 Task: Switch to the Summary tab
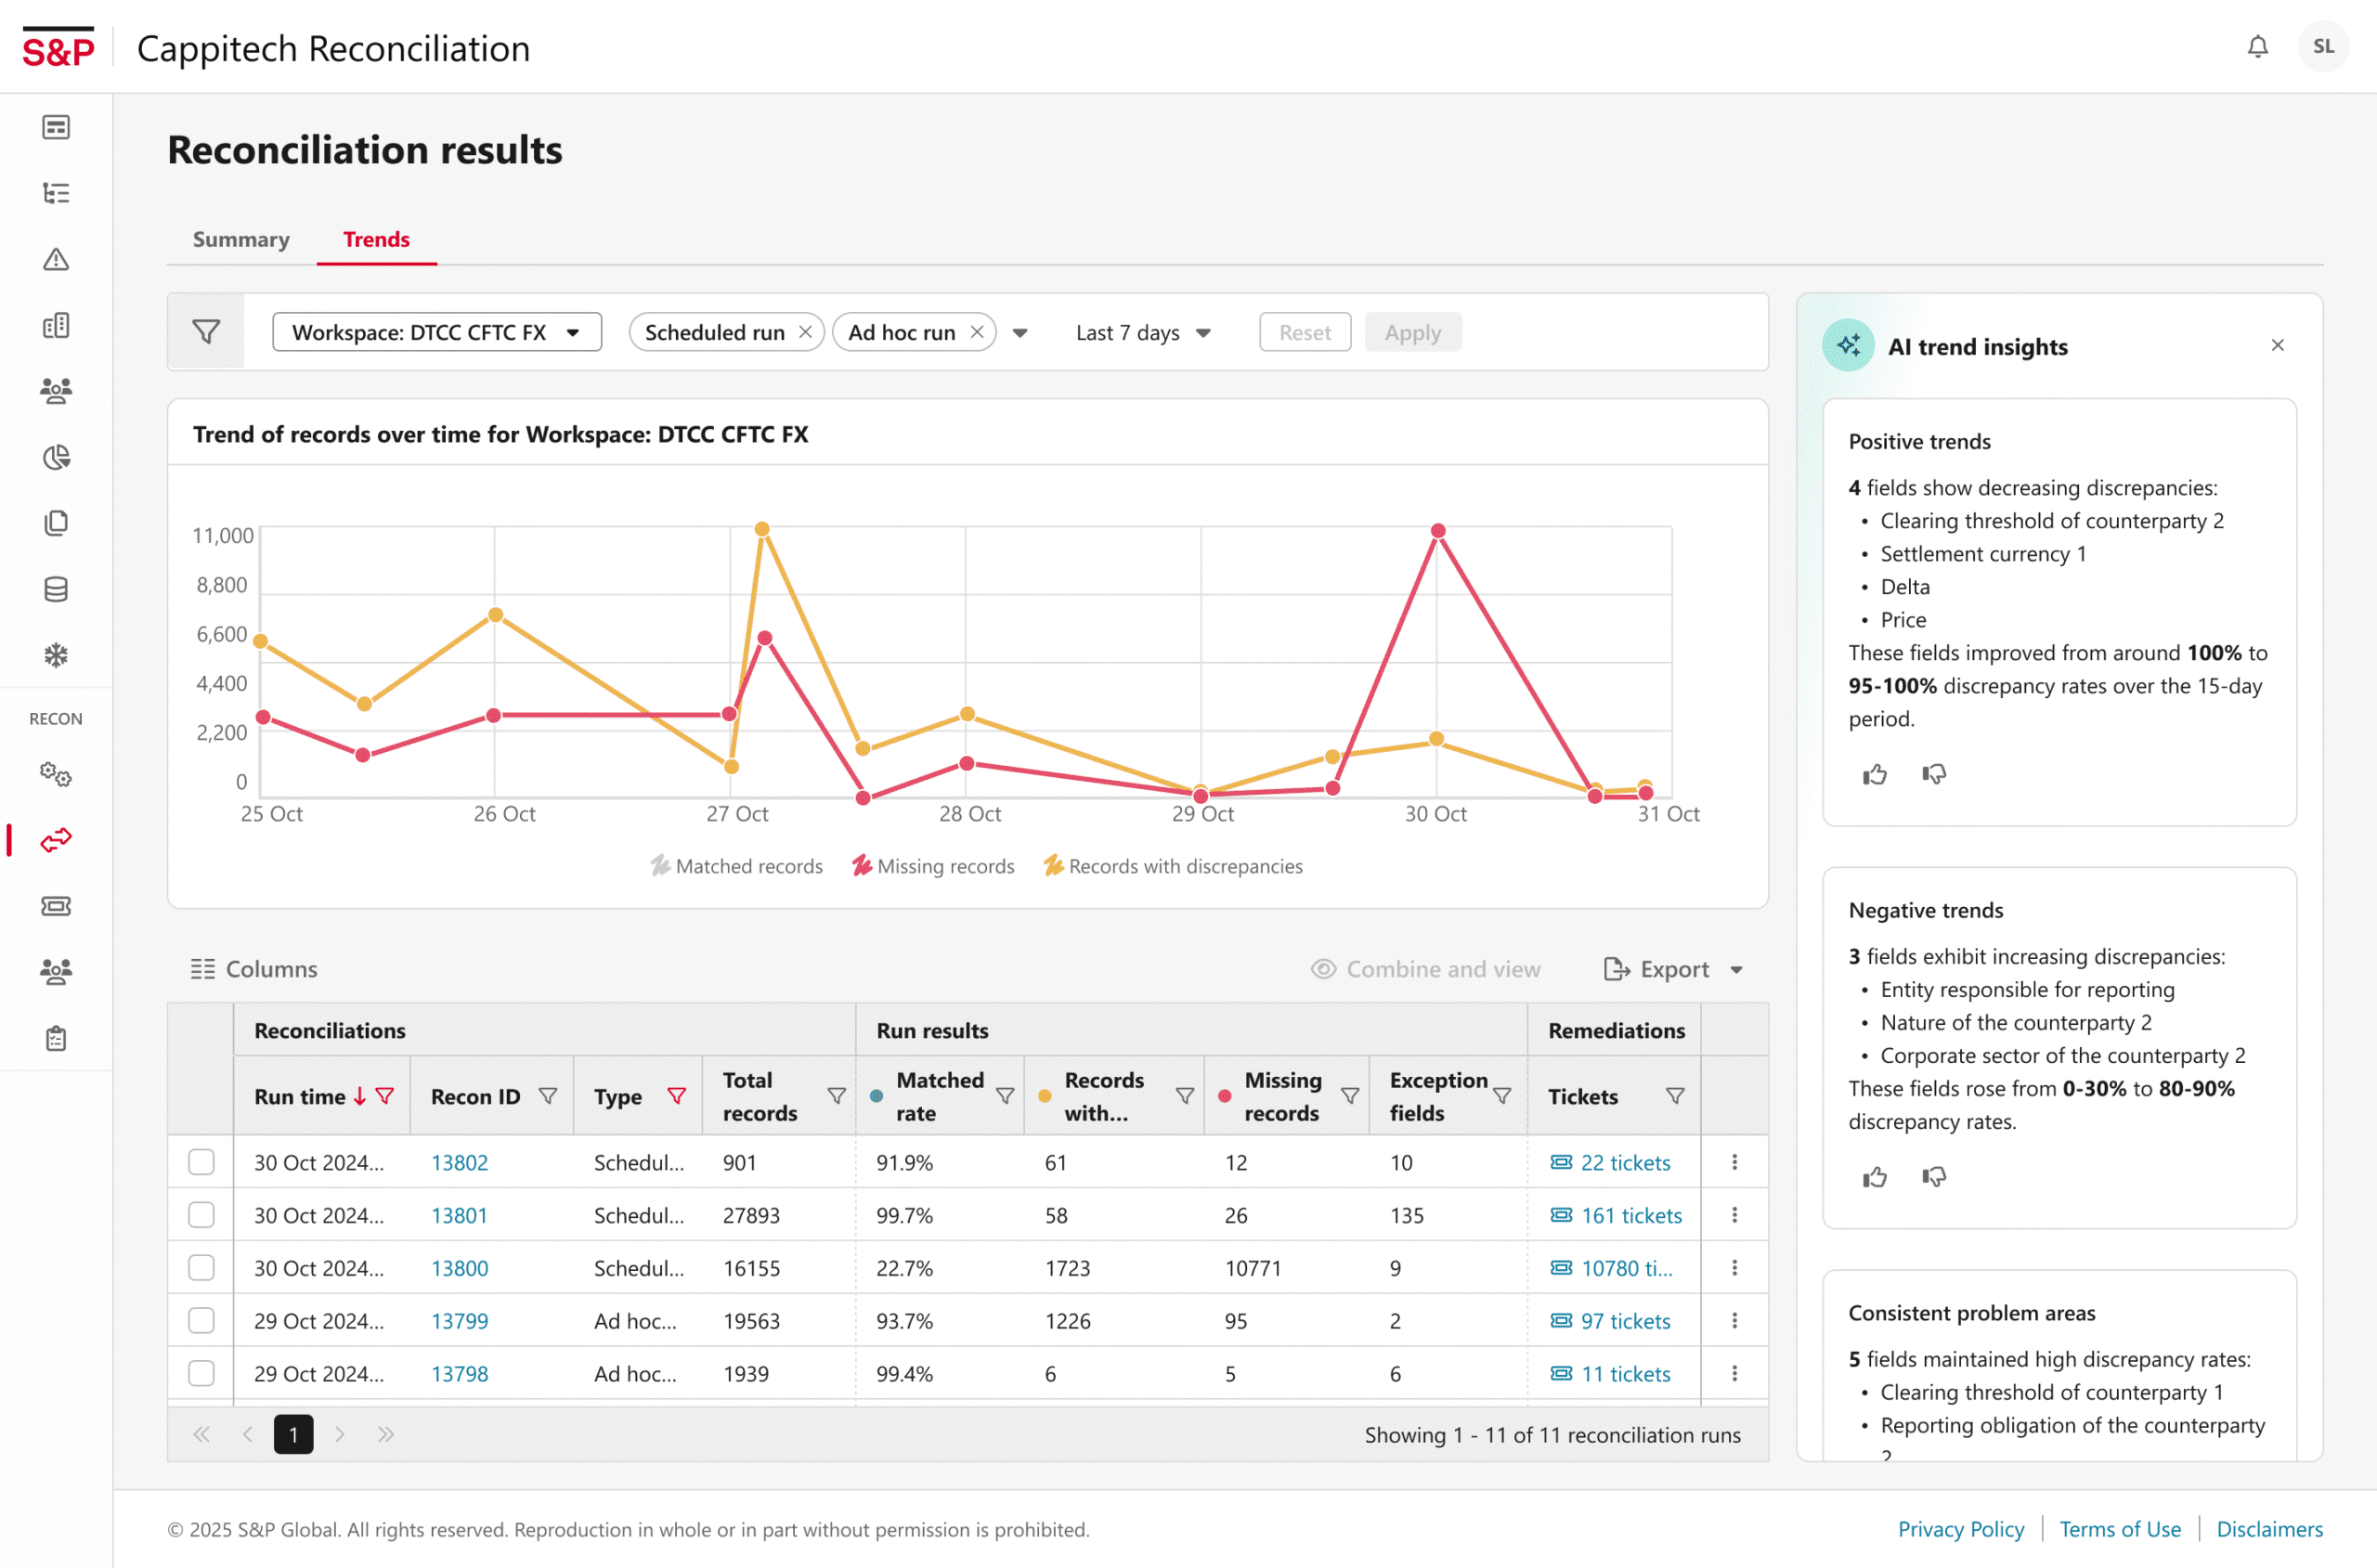tap(241, 239)
